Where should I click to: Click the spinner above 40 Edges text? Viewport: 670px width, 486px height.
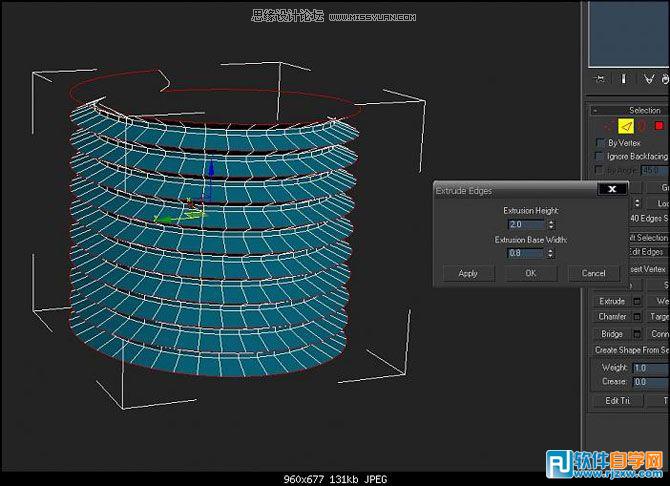(x=637, y=203)
